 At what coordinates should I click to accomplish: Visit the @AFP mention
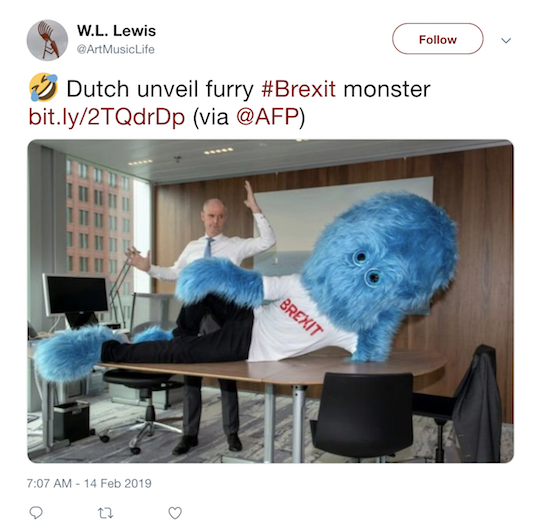(x=268, y=117)
